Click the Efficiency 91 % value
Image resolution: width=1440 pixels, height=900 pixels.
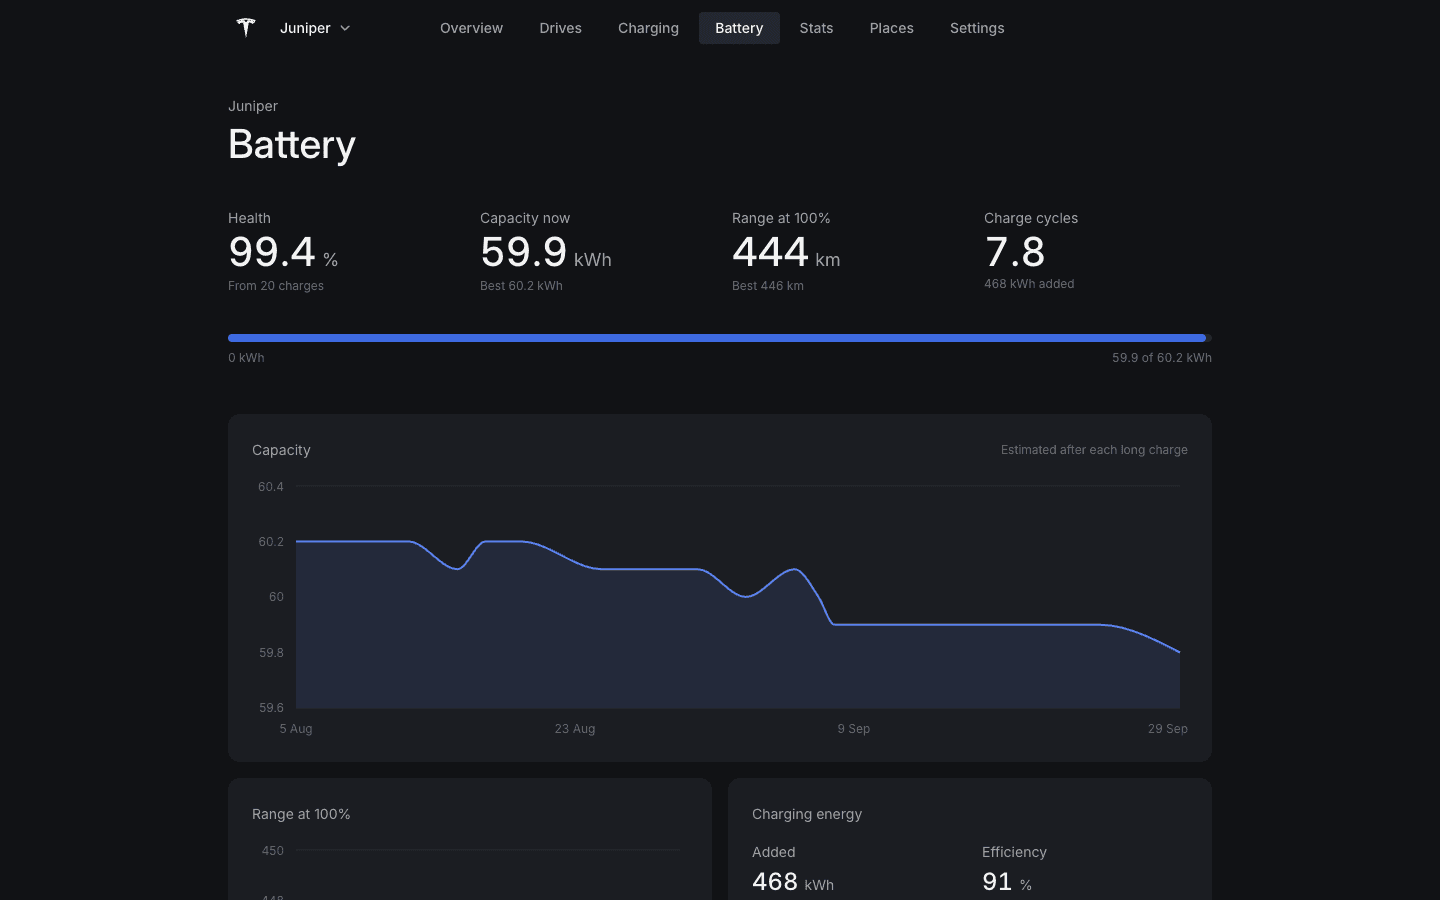coord(1007,882)
